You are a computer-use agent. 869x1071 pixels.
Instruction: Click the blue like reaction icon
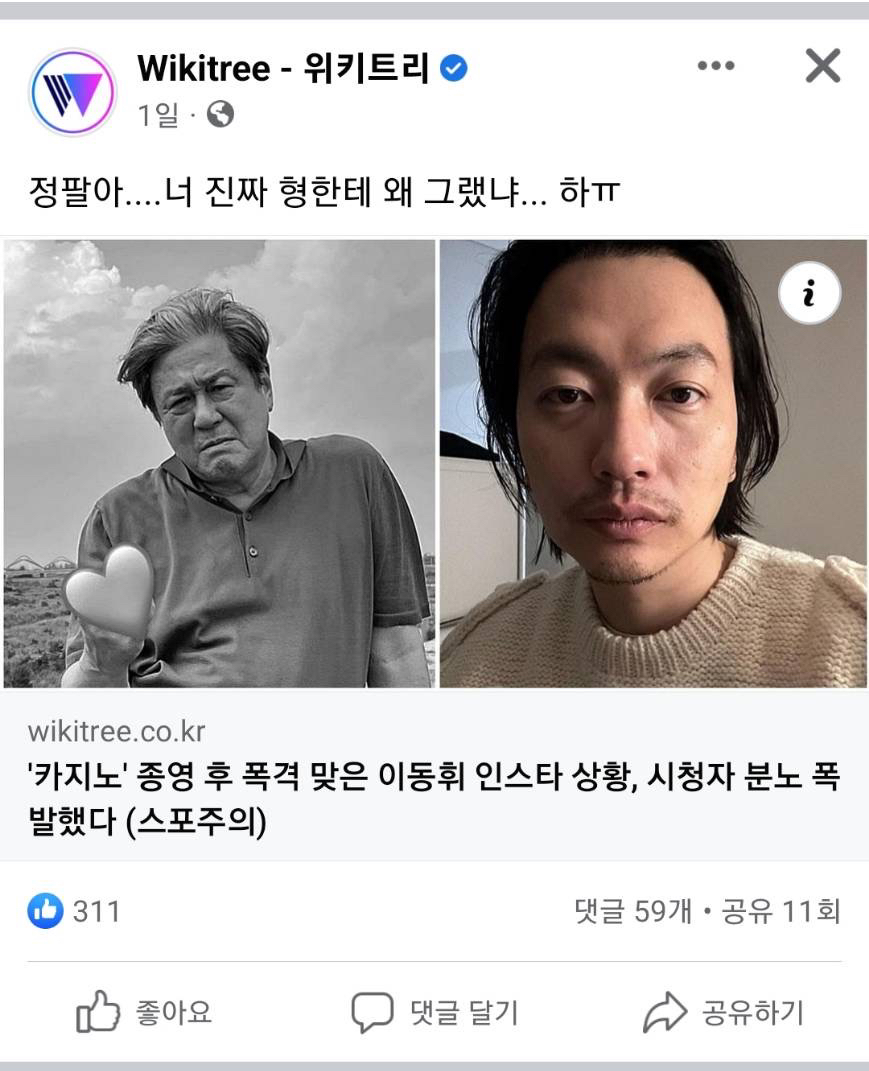click(x=46, y=911)
